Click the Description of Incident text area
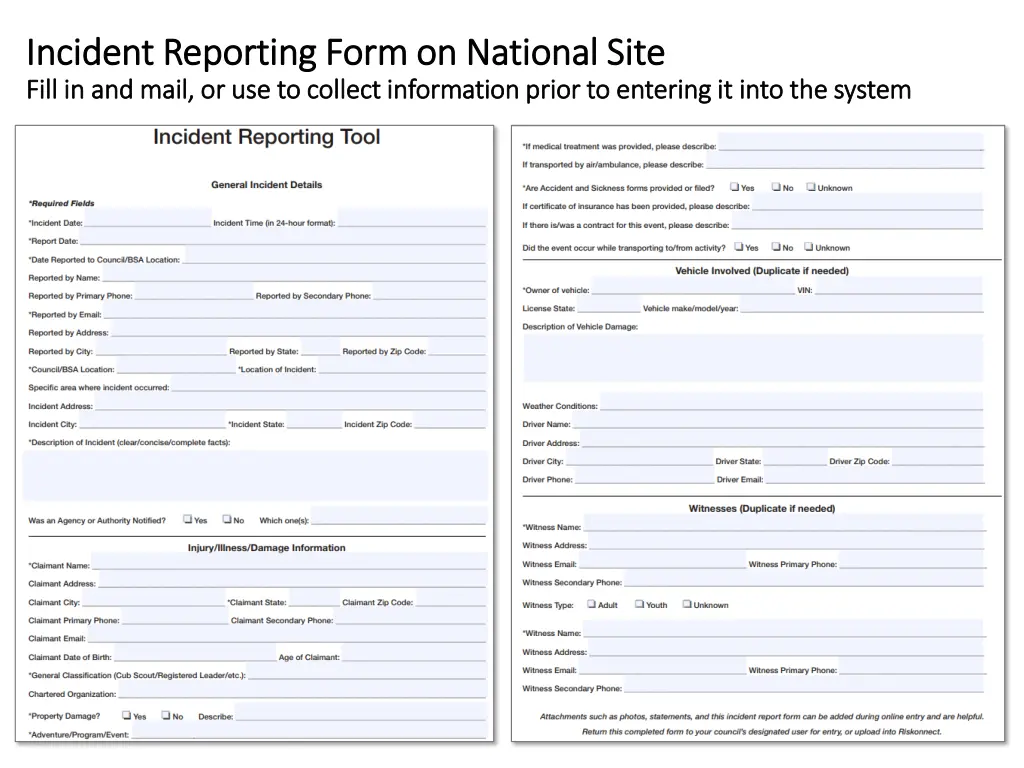 point(253,475)
